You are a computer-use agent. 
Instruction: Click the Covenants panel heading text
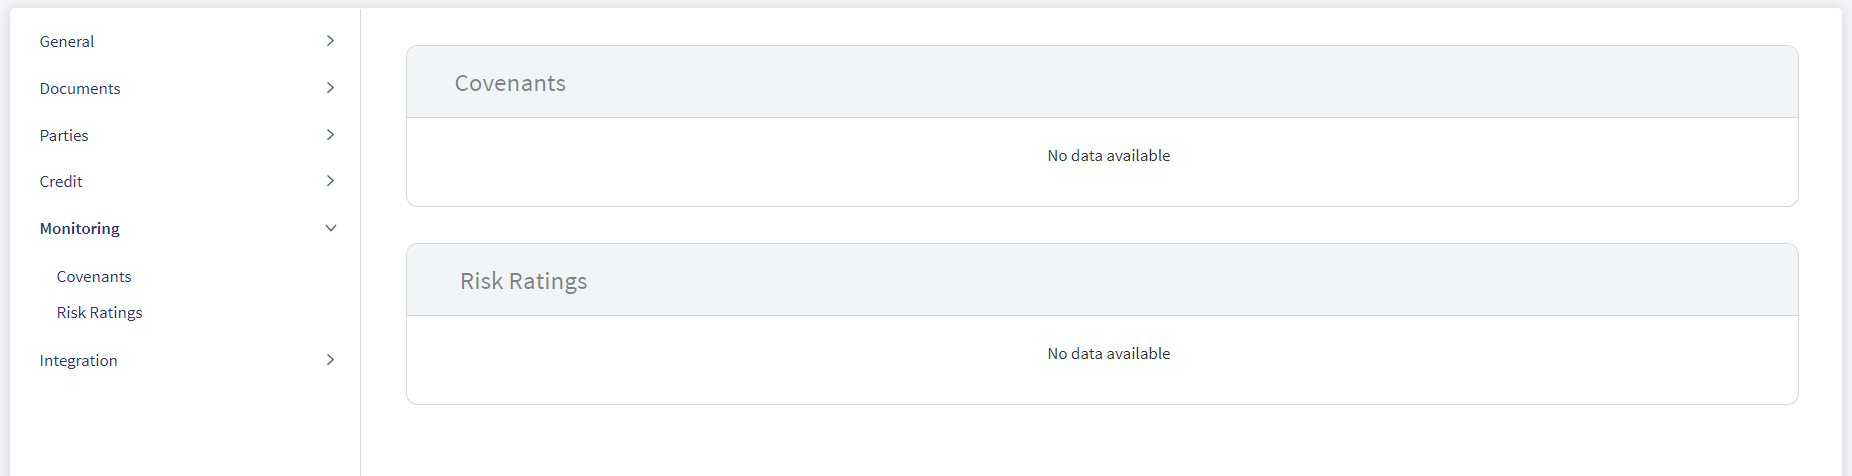click(x=510, y=83)
